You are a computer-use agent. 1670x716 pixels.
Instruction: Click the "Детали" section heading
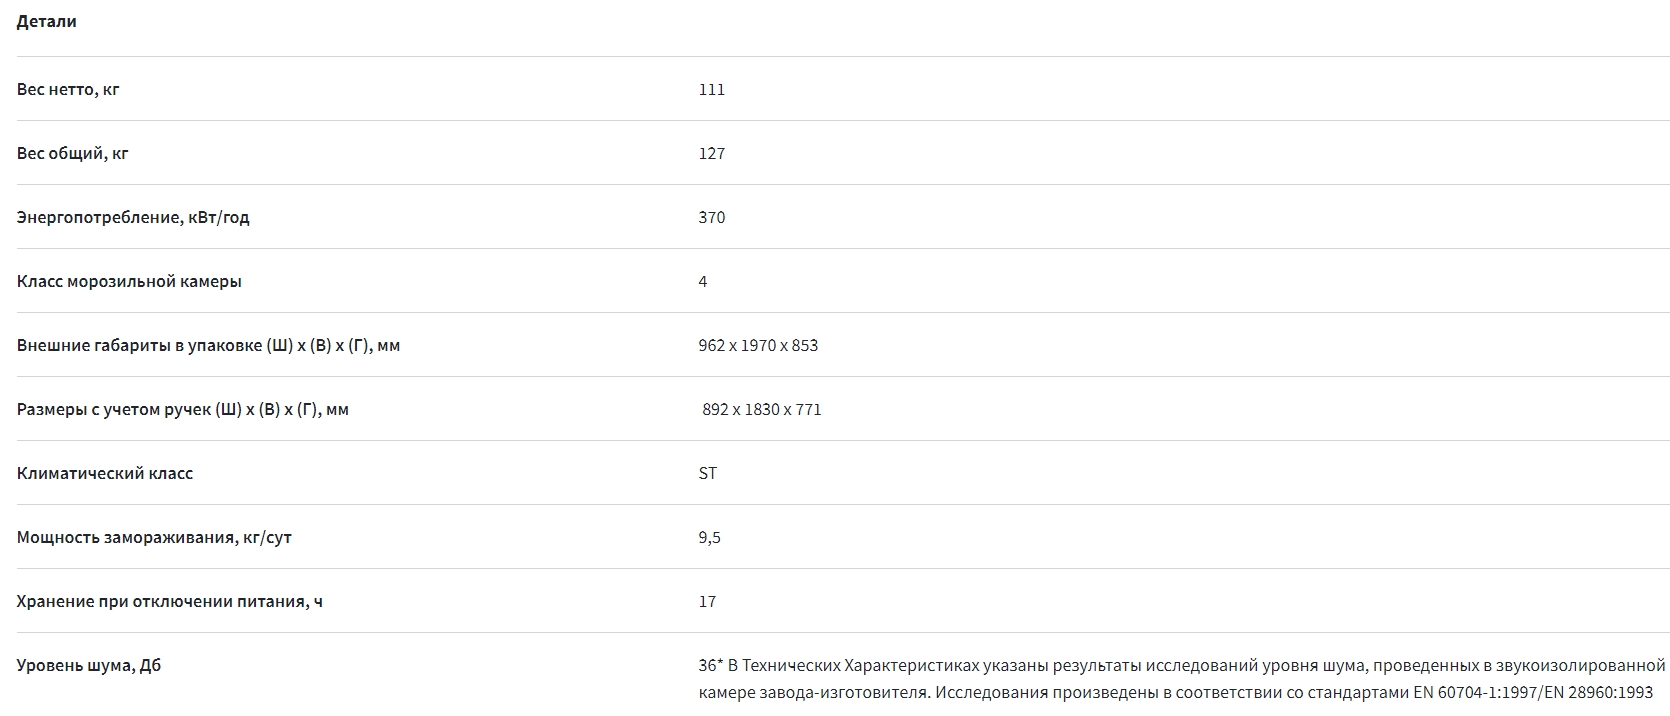tap(47, 22)
